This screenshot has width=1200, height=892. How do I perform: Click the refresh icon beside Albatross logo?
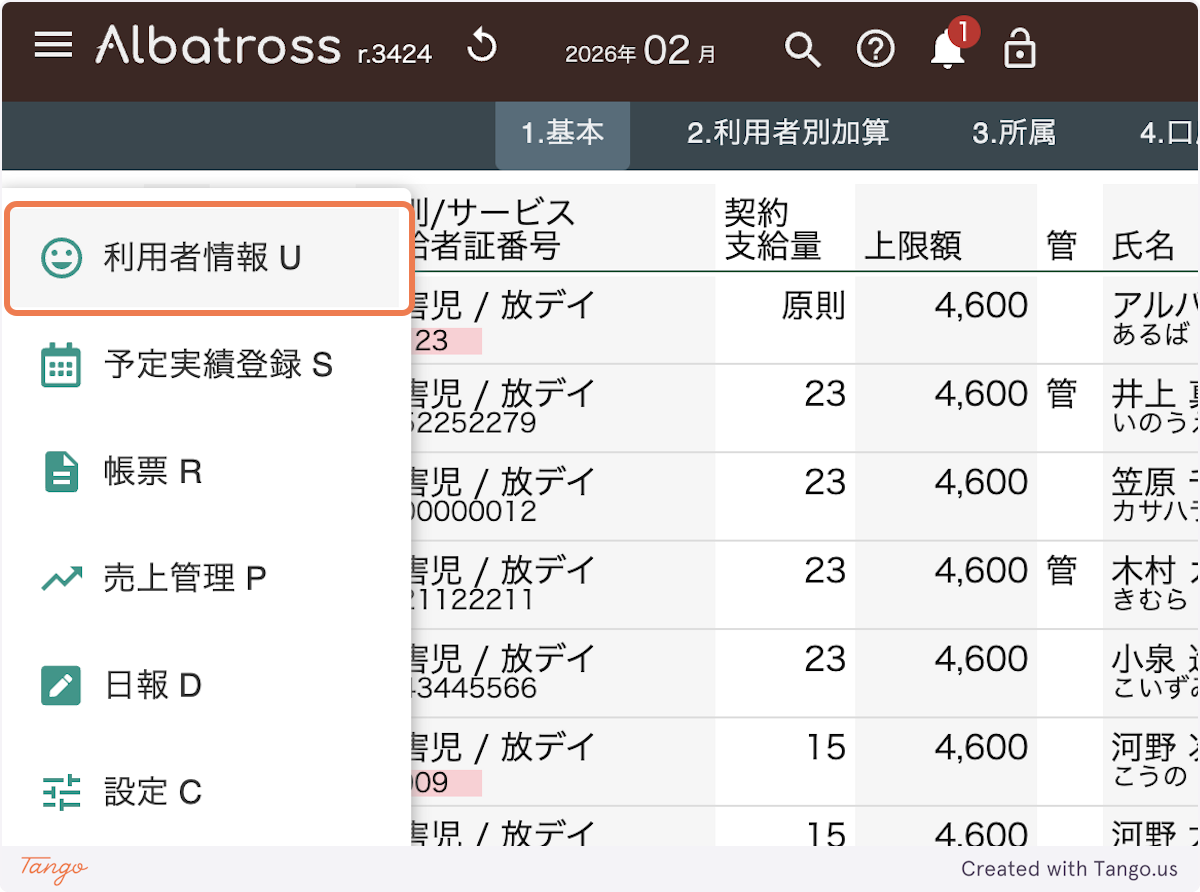click(481, 45)
